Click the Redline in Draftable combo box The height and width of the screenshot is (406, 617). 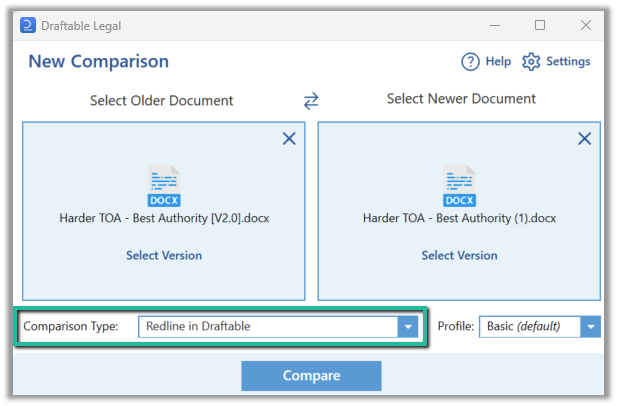(278, 327)
